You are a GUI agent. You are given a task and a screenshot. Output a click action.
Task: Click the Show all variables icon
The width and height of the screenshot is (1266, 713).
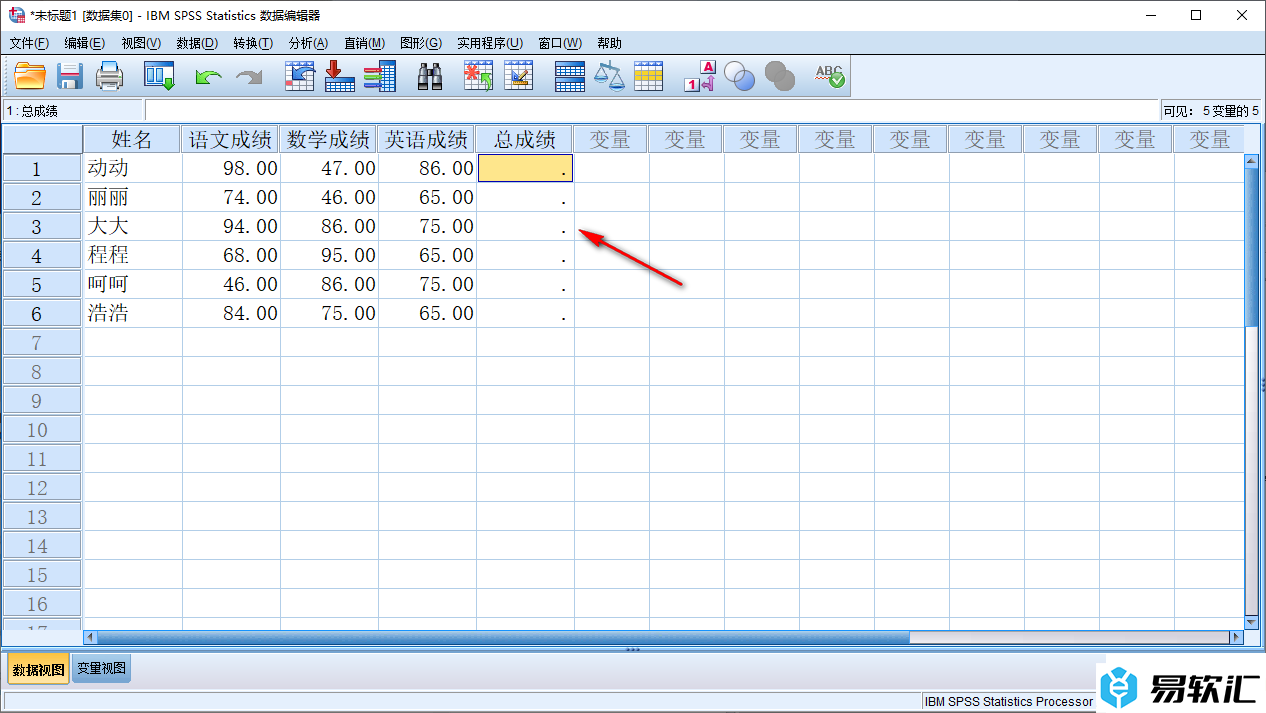pos(780,76)
